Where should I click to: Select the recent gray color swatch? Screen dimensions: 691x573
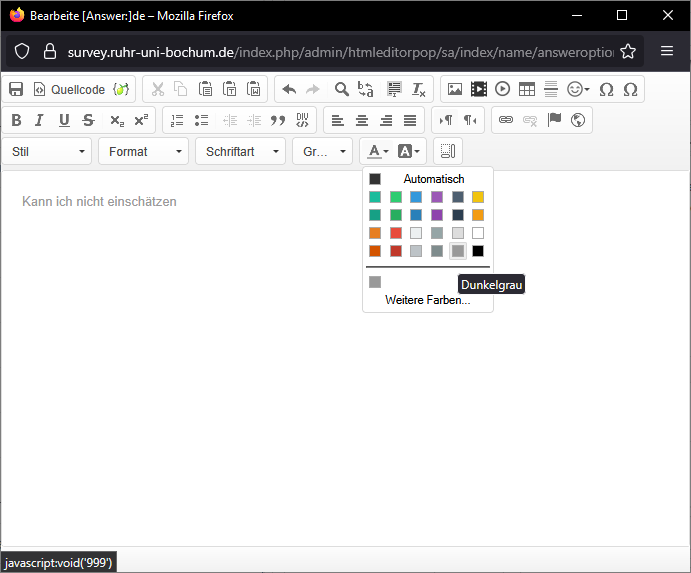point(375,282)
